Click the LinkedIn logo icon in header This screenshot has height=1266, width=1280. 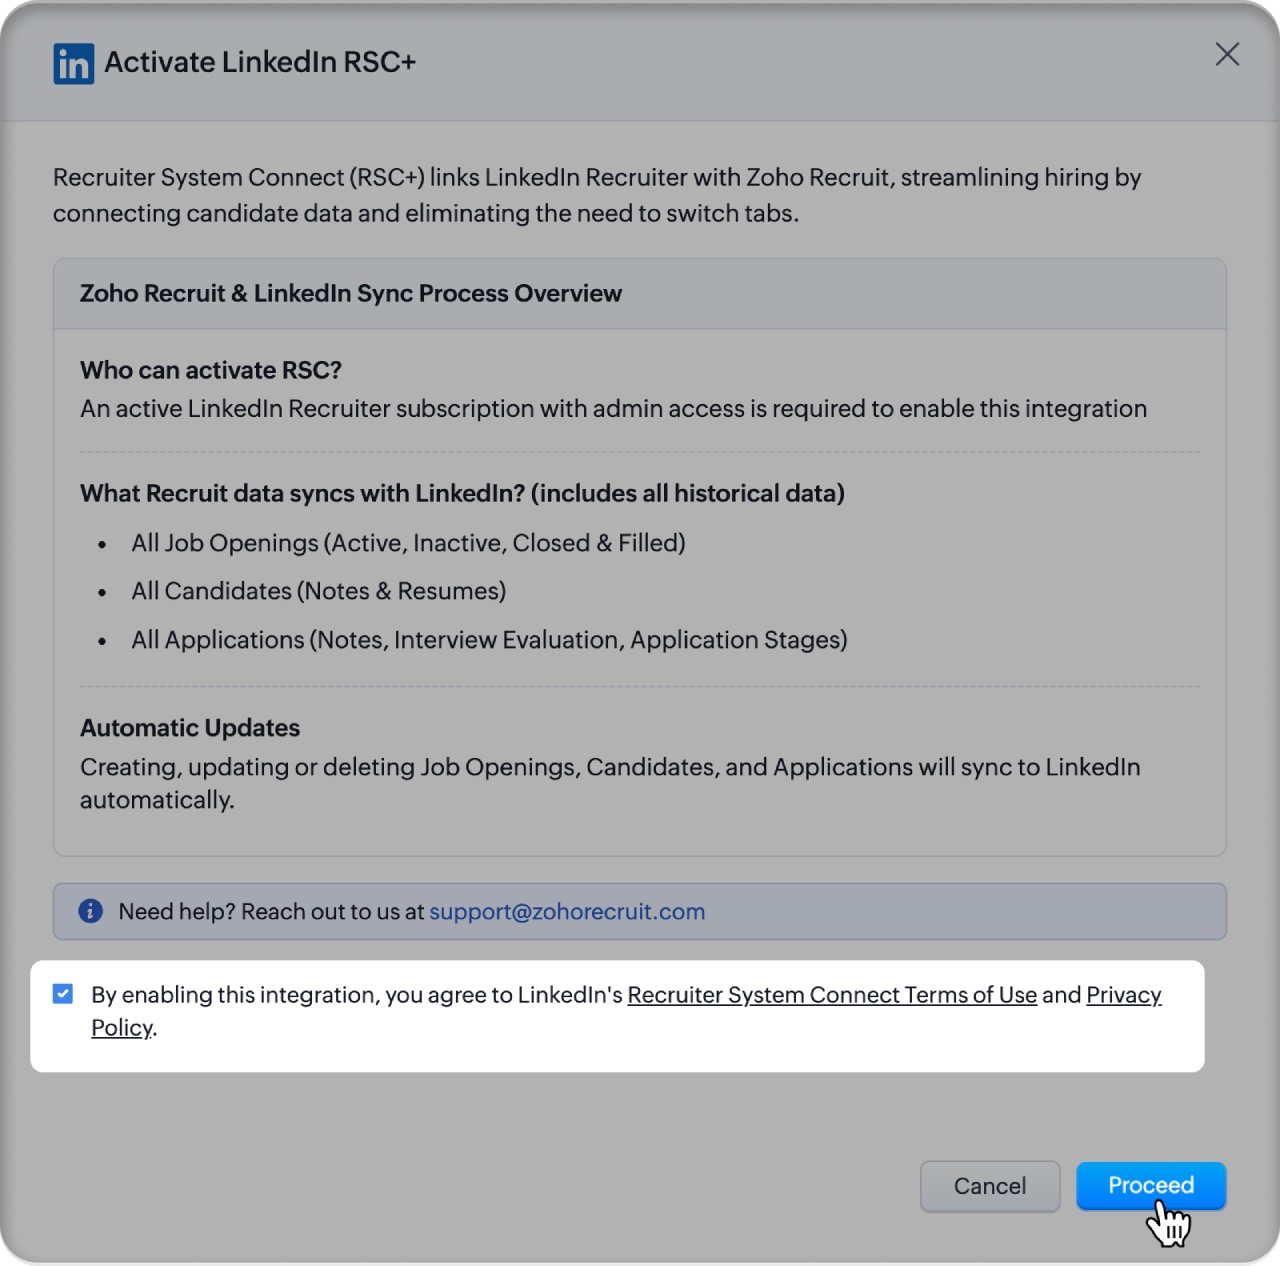pos(74,63)
